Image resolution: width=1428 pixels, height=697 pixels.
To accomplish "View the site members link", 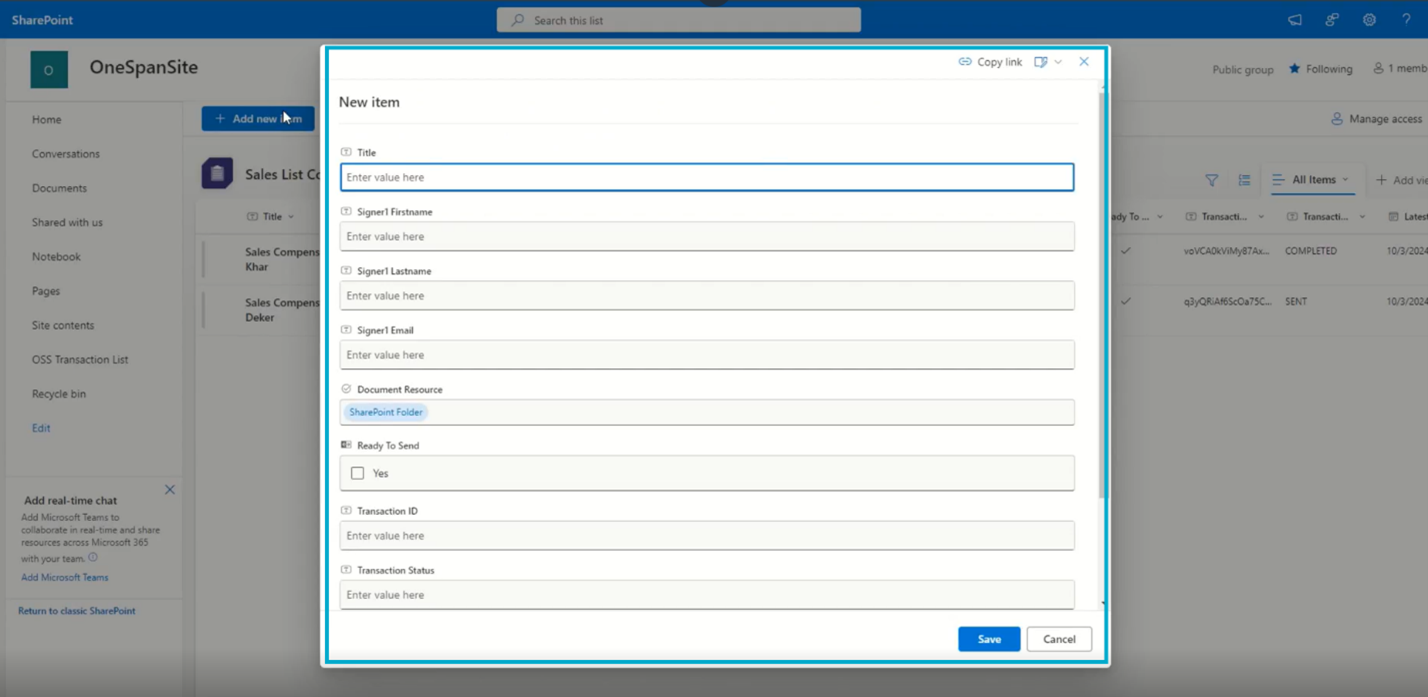I will [1400, 69].
